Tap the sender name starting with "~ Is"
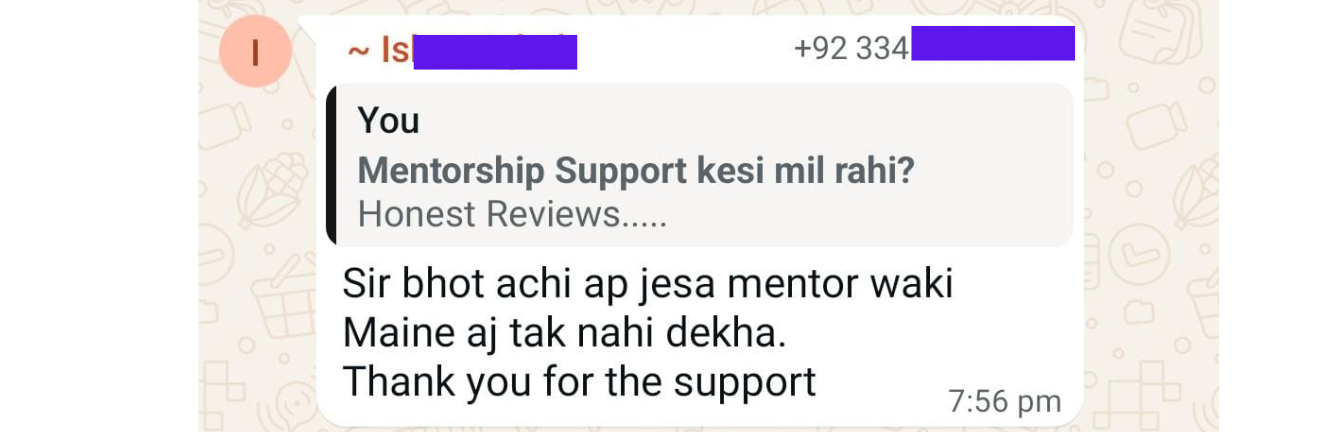 click(x=461, y=50)
